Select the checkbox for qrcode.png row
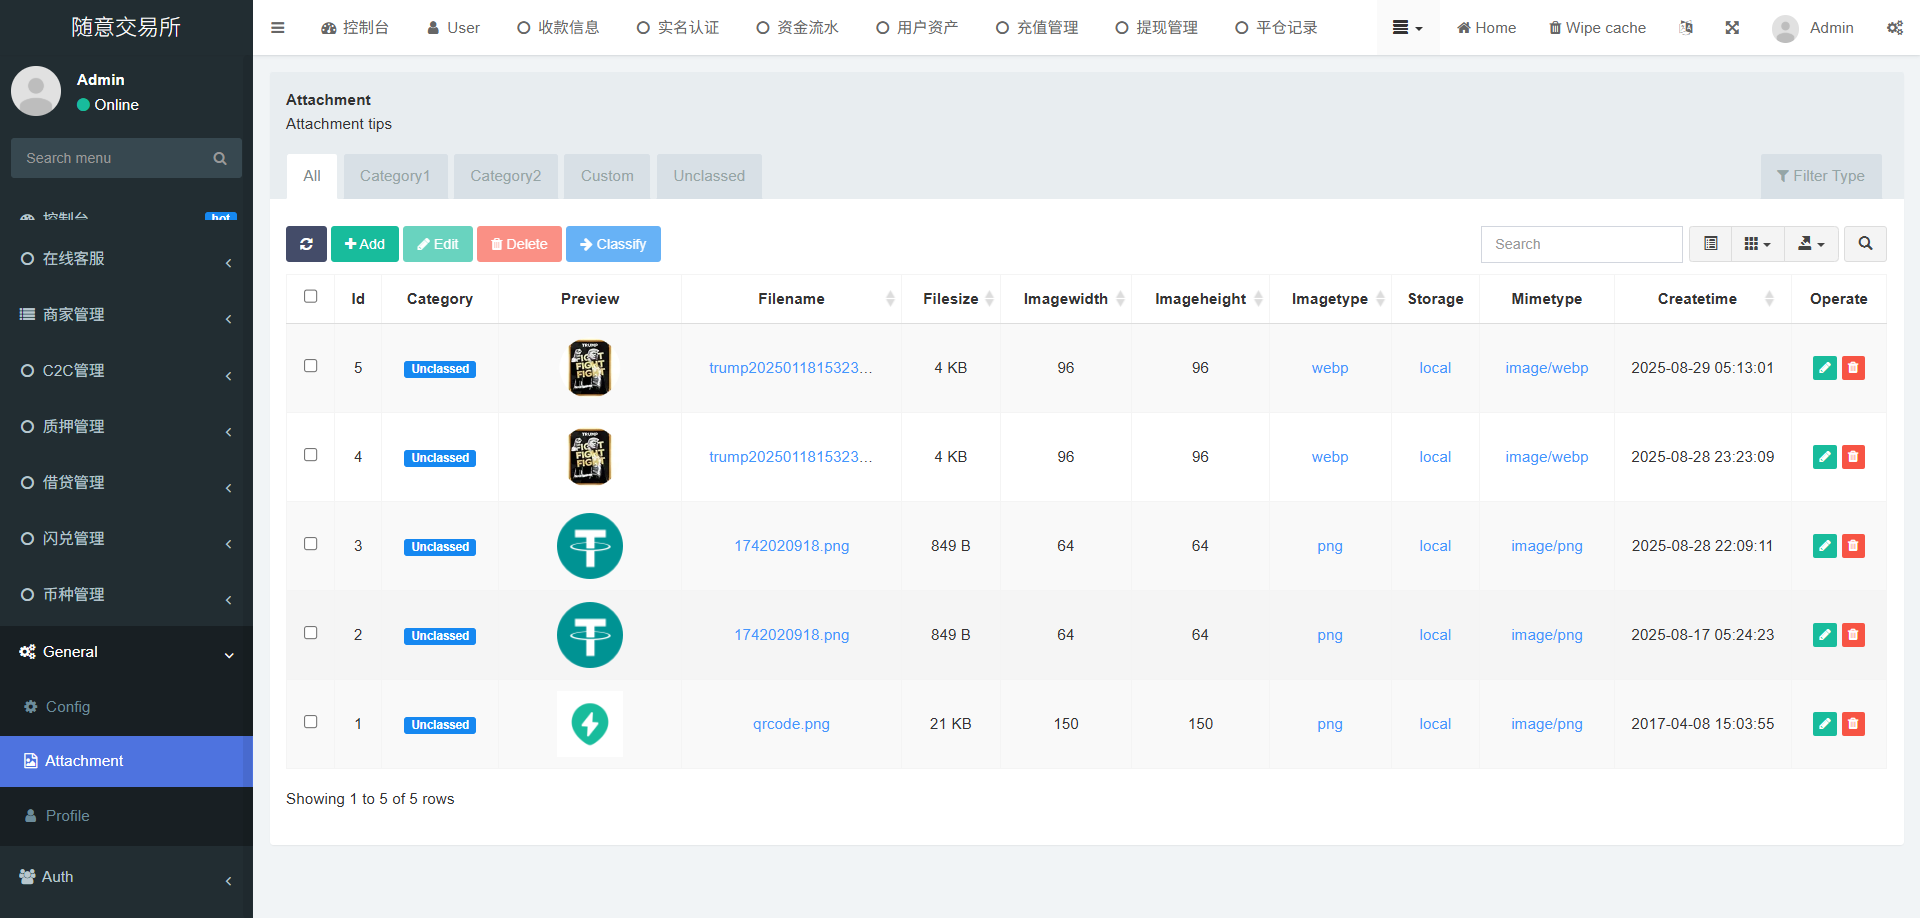The image size is (1920, 918). 311,722
